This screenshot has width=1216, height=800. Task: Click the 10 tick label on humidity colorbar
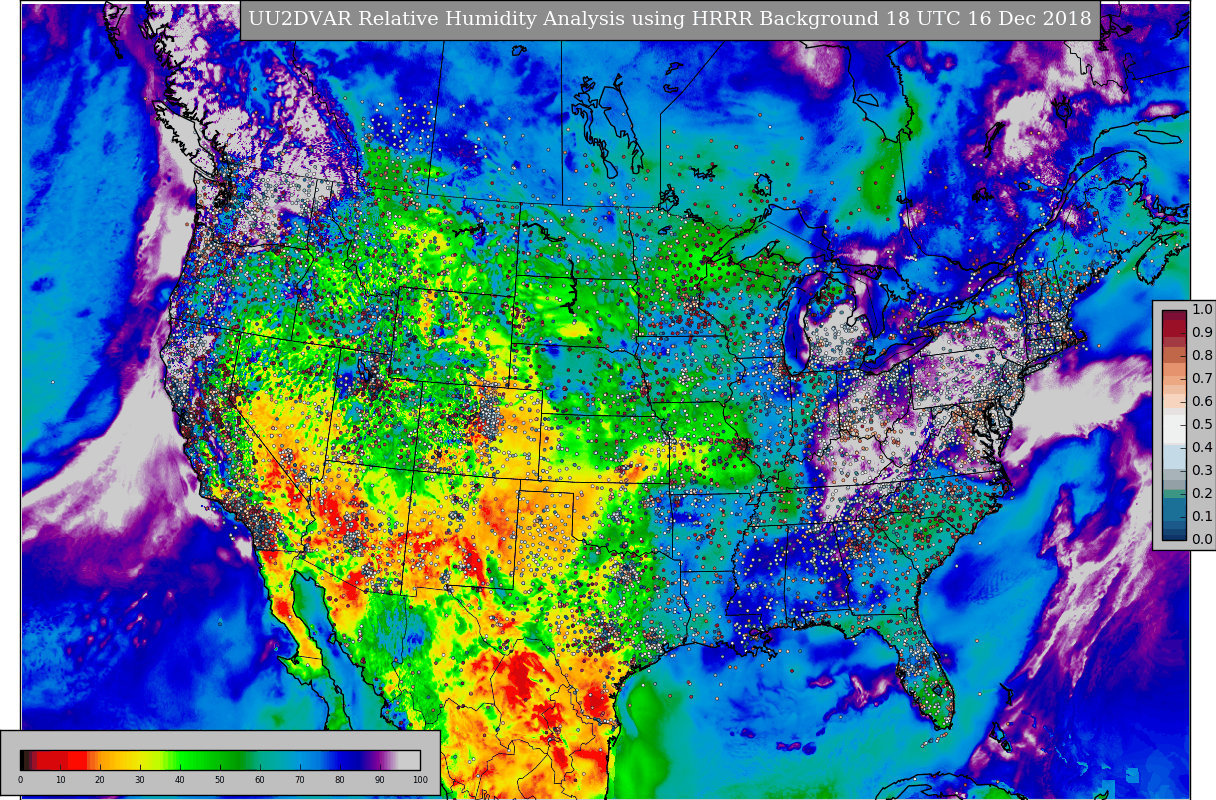60,780
